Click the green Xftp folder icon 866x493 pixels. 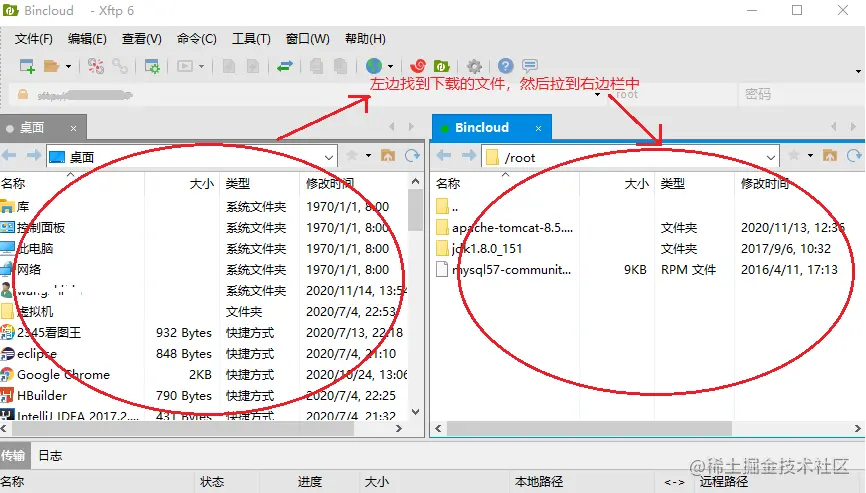click(x=441, y=66)
